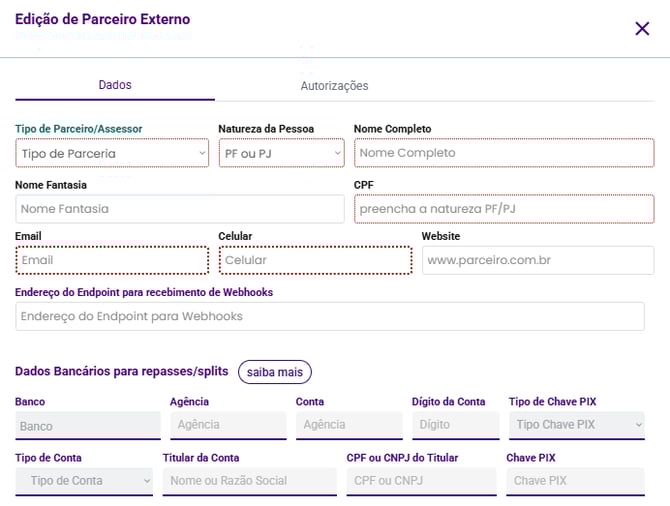Open the PF ou PJ dropdown
670x506 pixels.
coord(281,153)
